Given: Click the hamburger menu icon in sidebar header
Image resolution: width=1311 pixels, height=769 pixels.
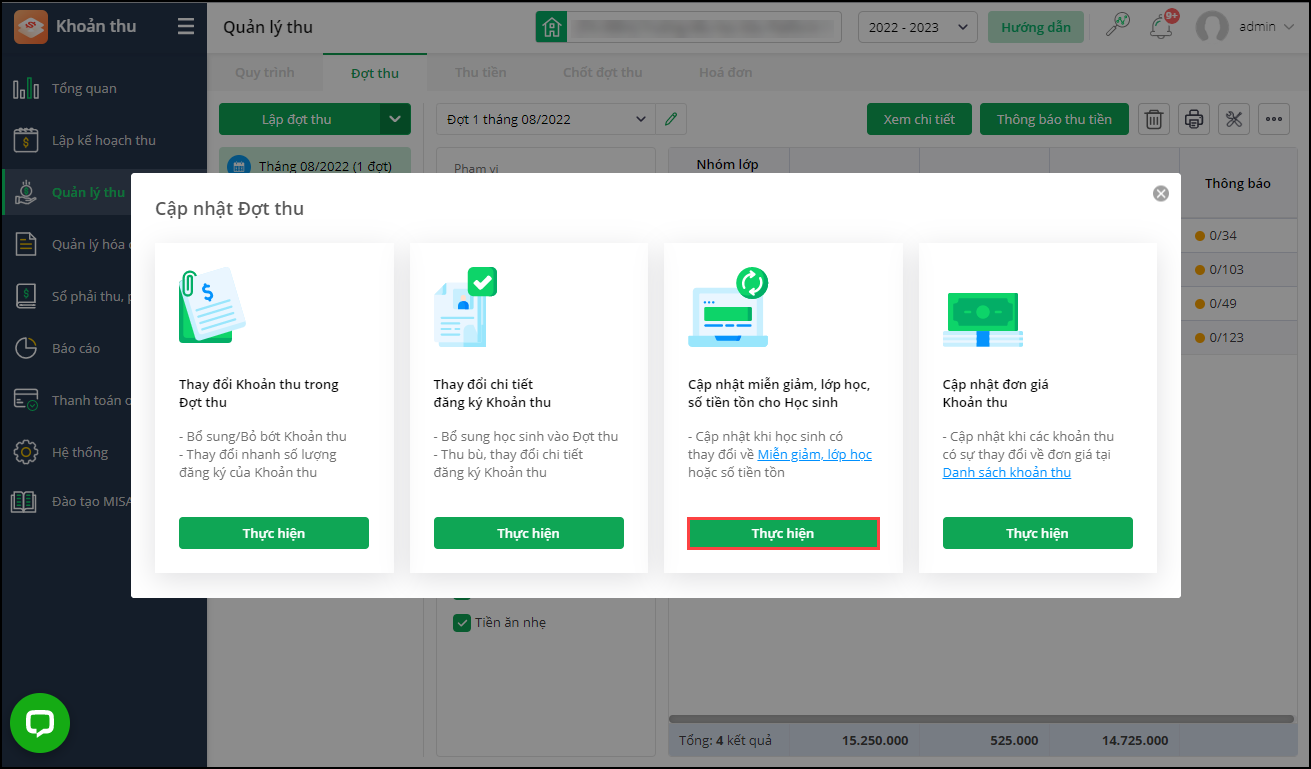Looking at the screenshot, I should click(x=186, y=27).
